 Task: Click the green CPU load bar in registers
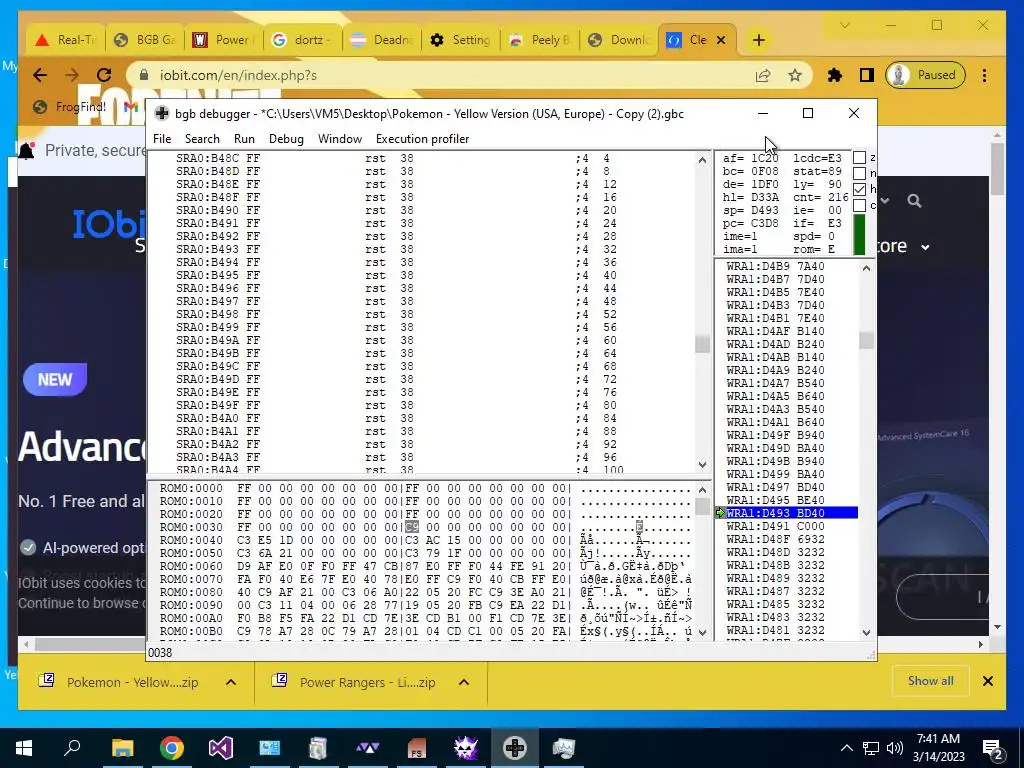859,234
